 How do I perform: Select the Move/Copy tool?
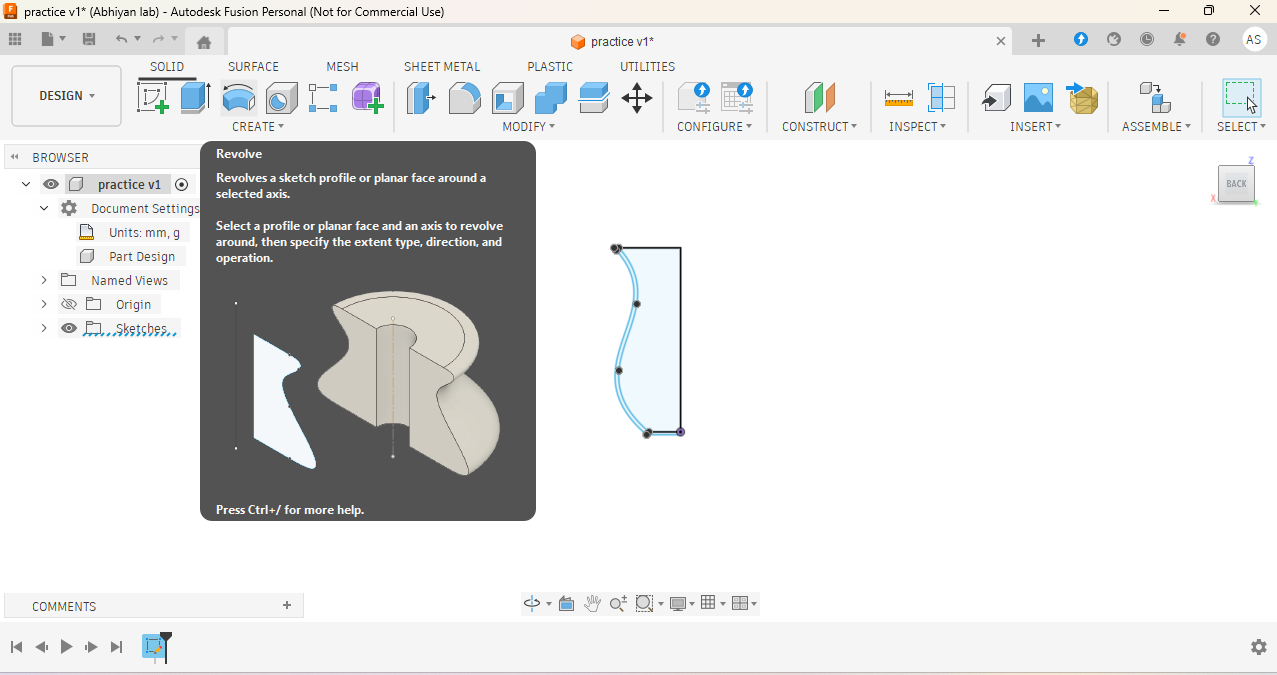pyautogui.click(x=637, y=98)
